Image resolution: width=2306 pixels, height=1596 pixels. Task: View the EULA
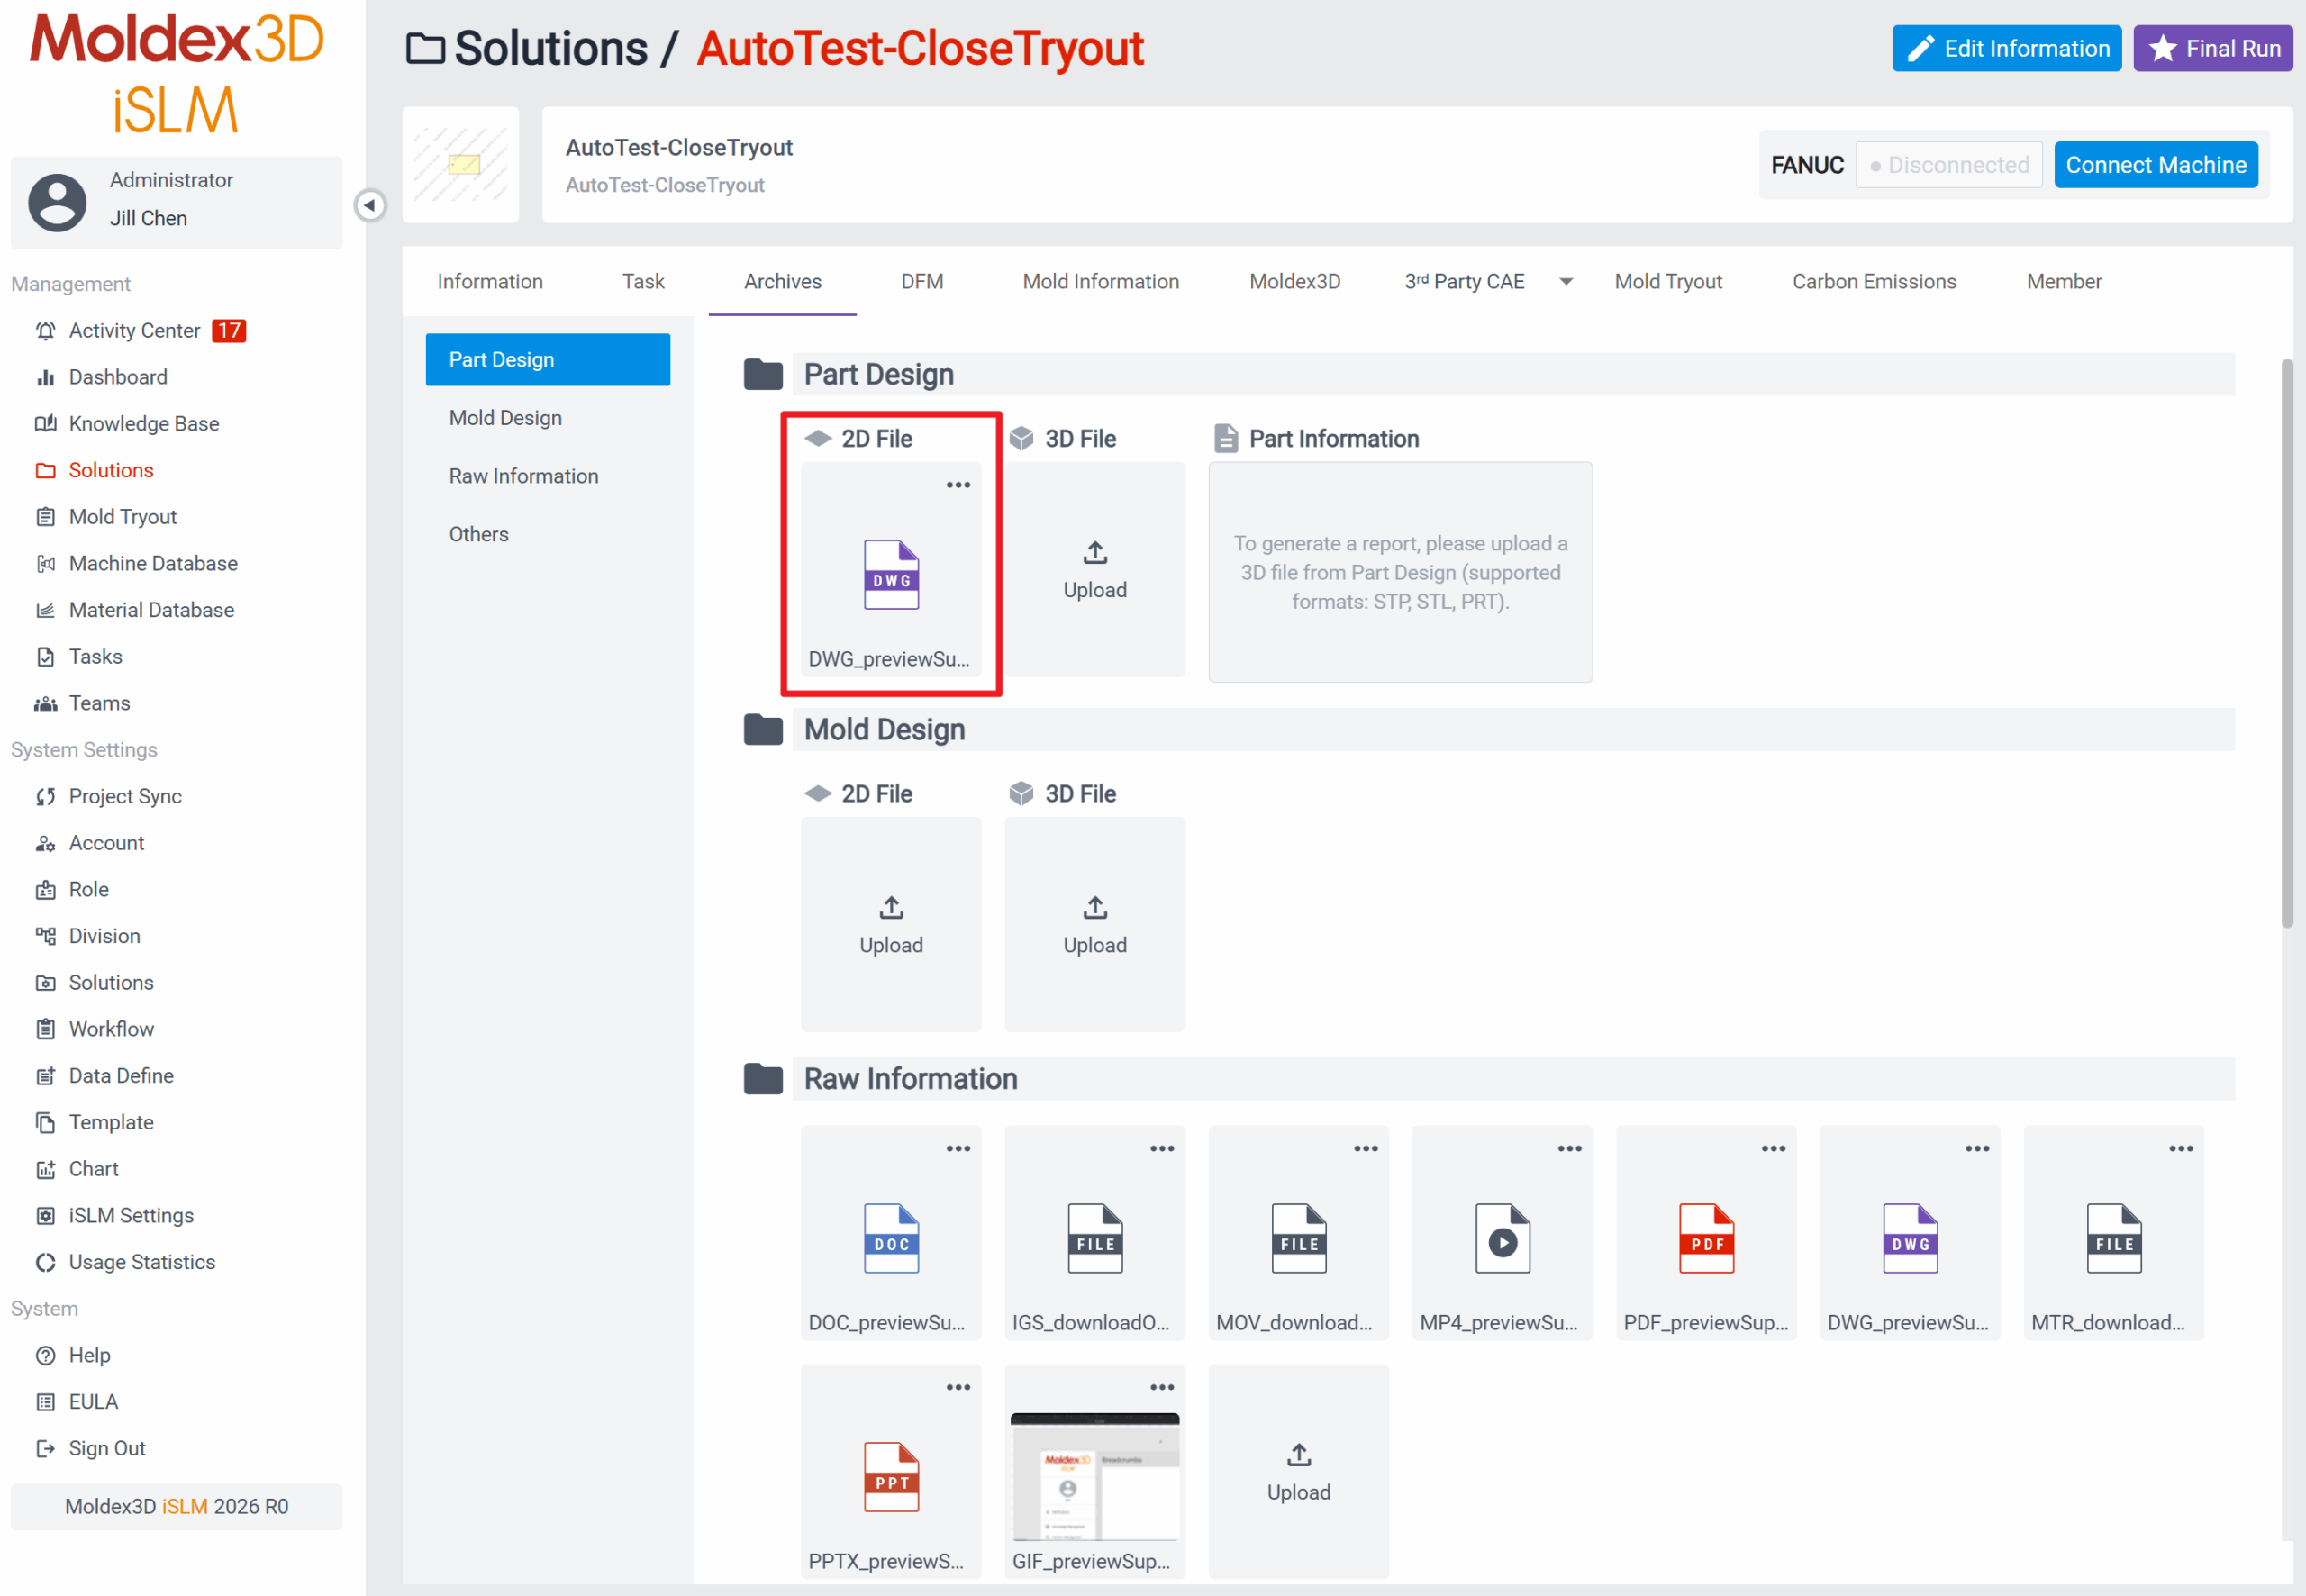click(93, 1402)
